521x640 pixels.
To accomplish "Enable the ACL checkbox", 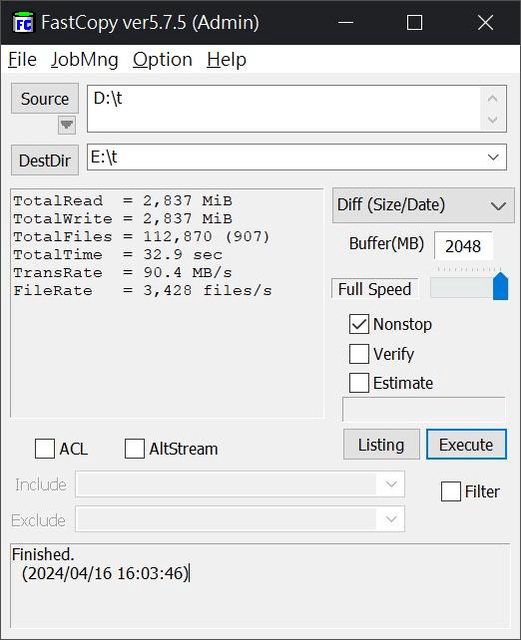I will click(45, 449).
